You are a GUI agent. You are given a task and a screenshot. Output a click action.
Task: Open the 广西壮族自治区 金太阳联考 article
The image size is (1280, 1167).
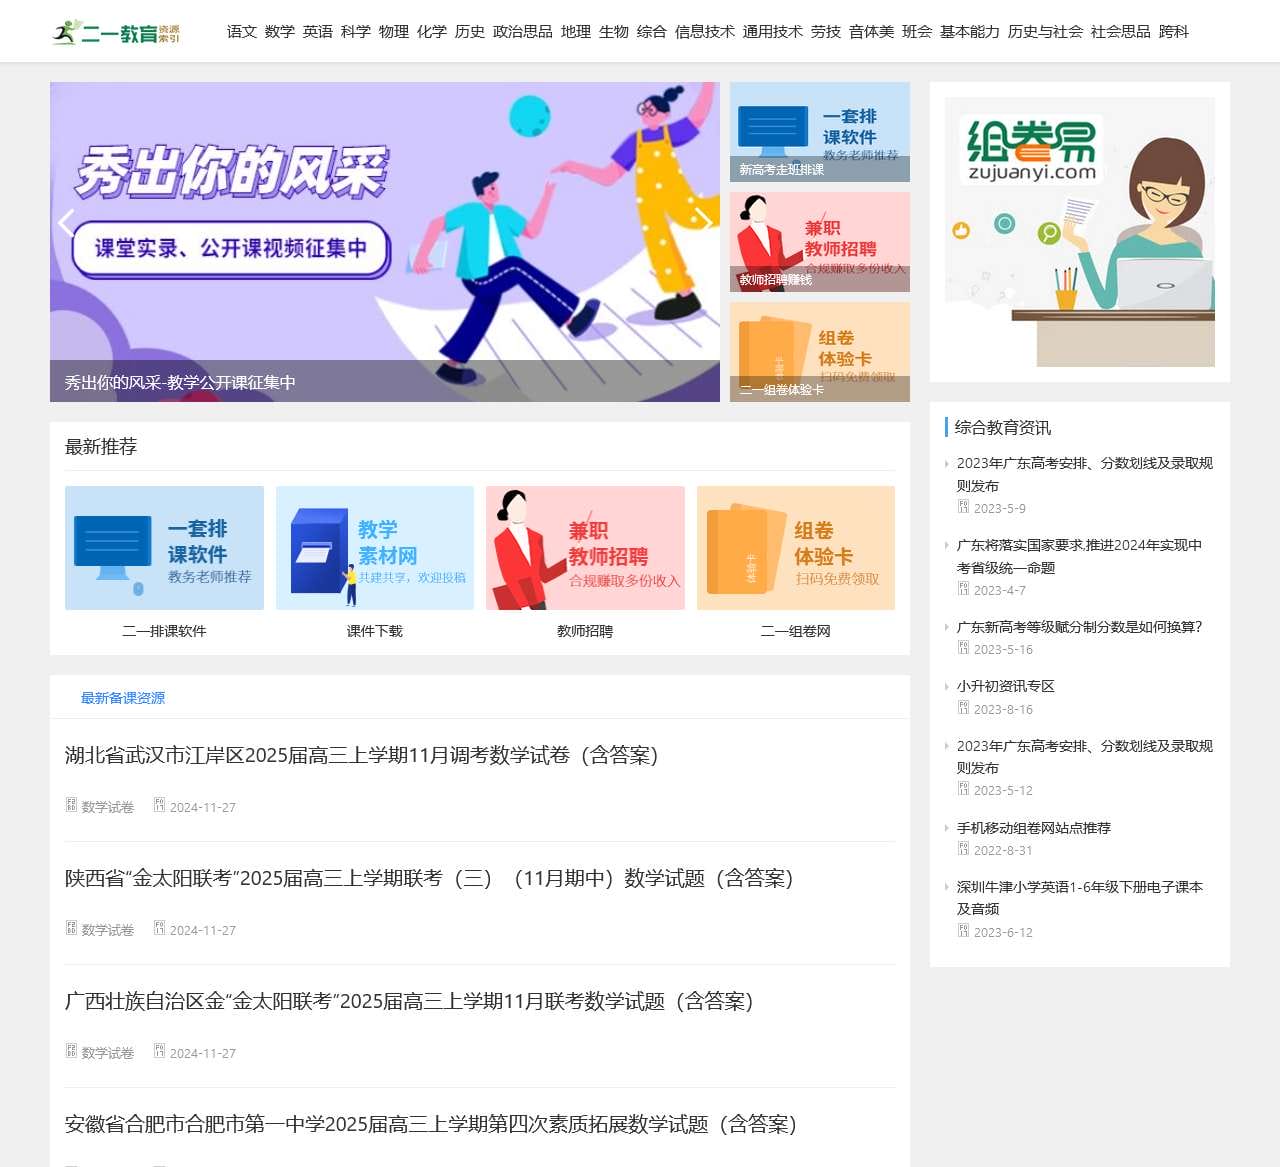(410, 1001)
